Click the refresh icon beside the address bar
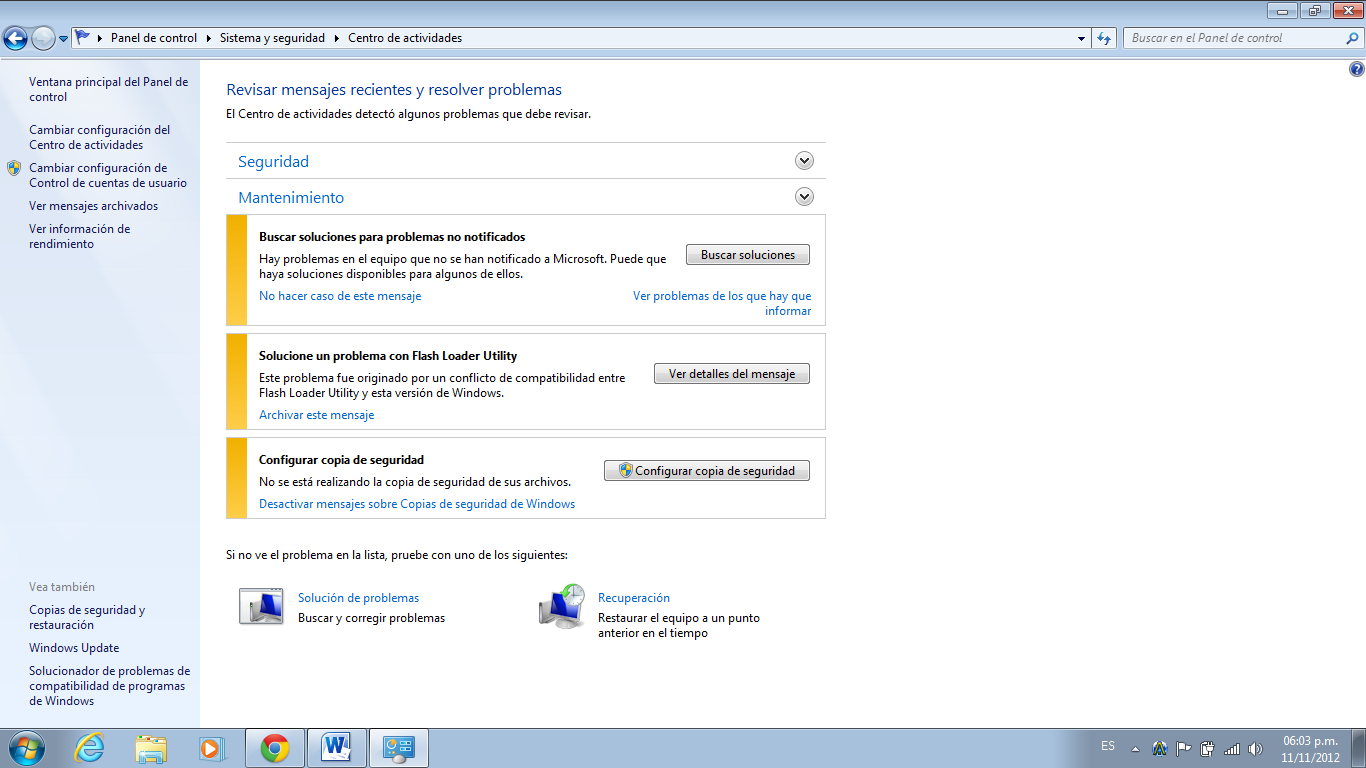 (1101, 38)
